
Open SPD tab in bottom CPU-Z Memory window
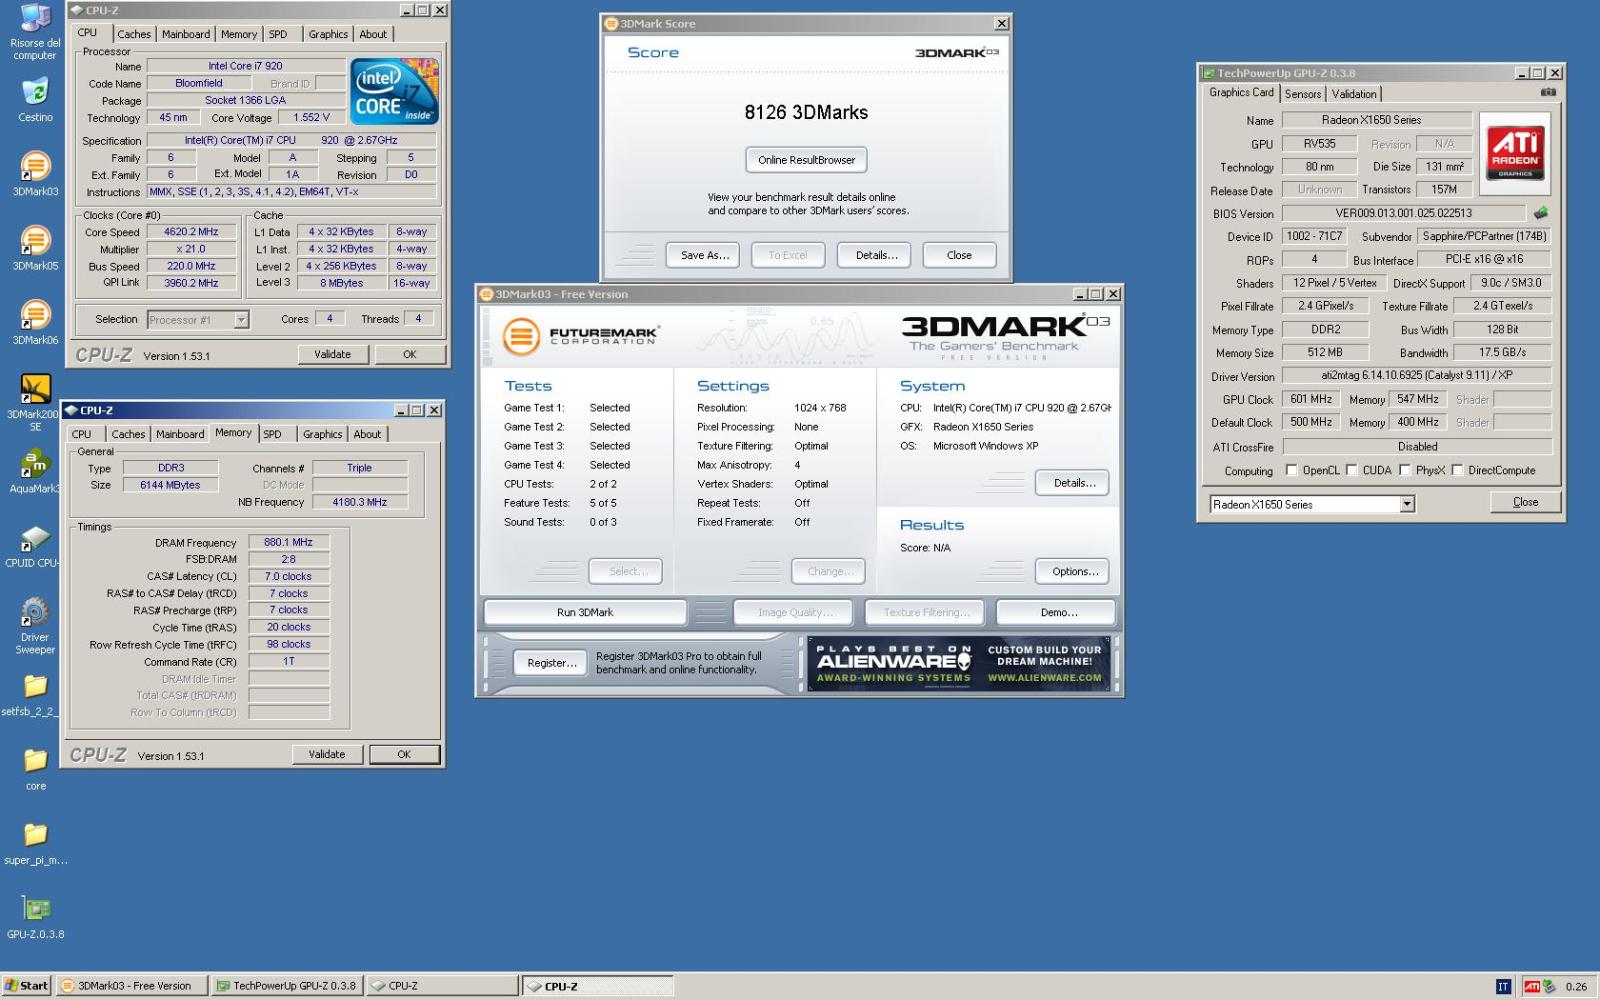[272, 434]
